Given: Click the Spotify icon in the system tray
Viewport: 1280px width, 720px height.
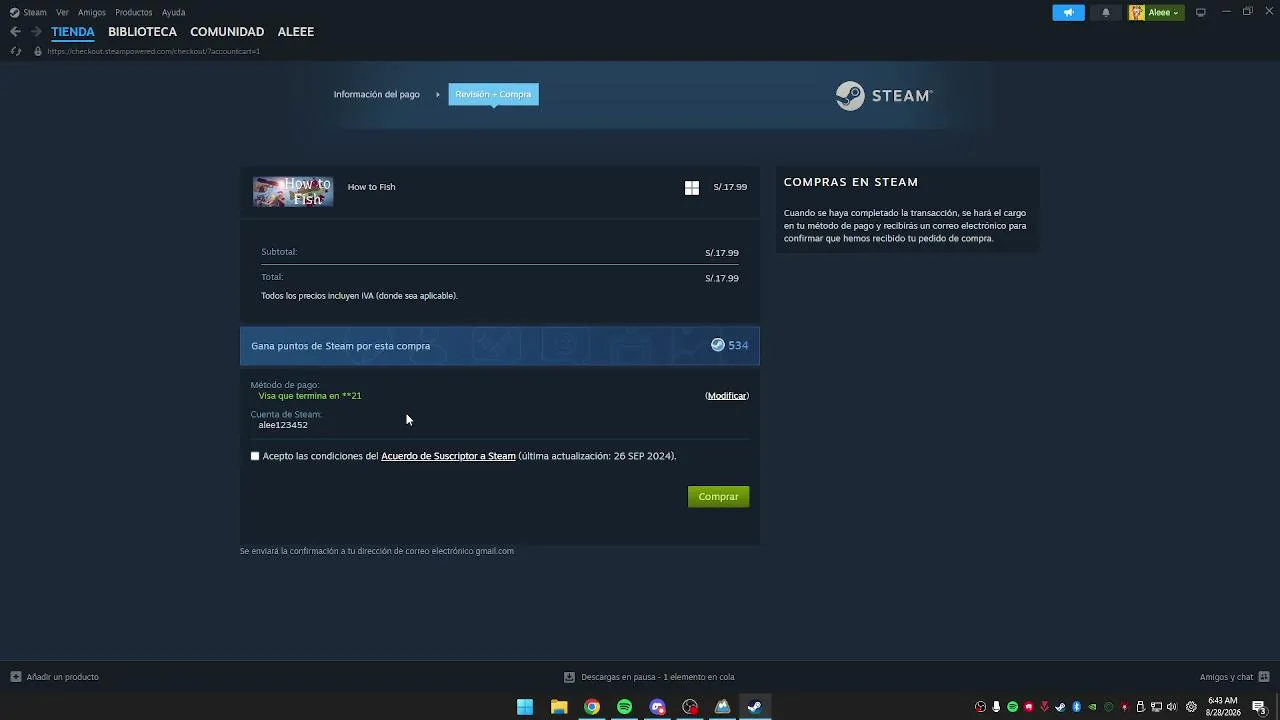Looking at the screenshot, I should pyautogui.click(x=1013, y=707).
